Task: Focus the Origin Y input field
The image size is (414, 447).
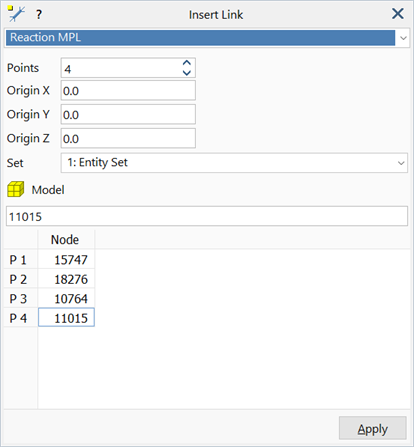Action: [x=128, y=115]
